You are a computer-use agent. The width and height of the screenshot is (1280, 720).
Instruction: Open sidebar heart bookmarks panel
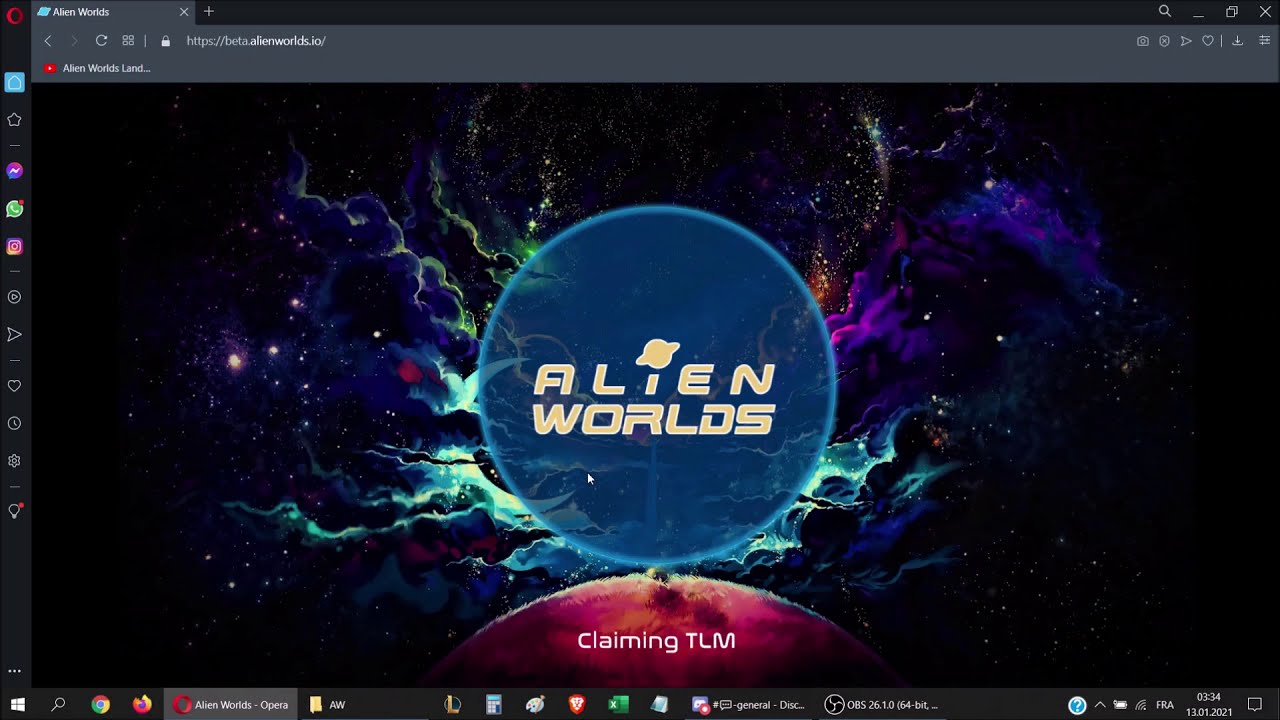pos(15,386)
